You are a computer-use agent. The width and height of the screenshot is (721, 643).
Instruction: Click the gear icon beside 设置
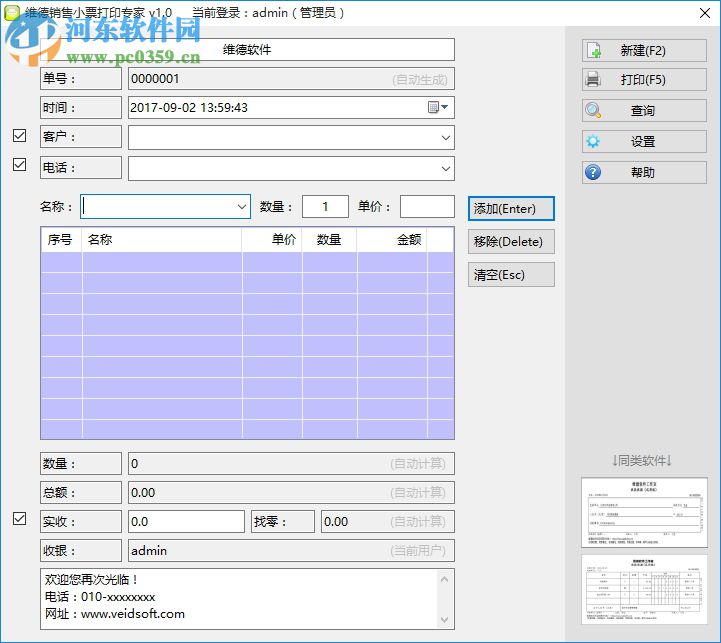593,141
